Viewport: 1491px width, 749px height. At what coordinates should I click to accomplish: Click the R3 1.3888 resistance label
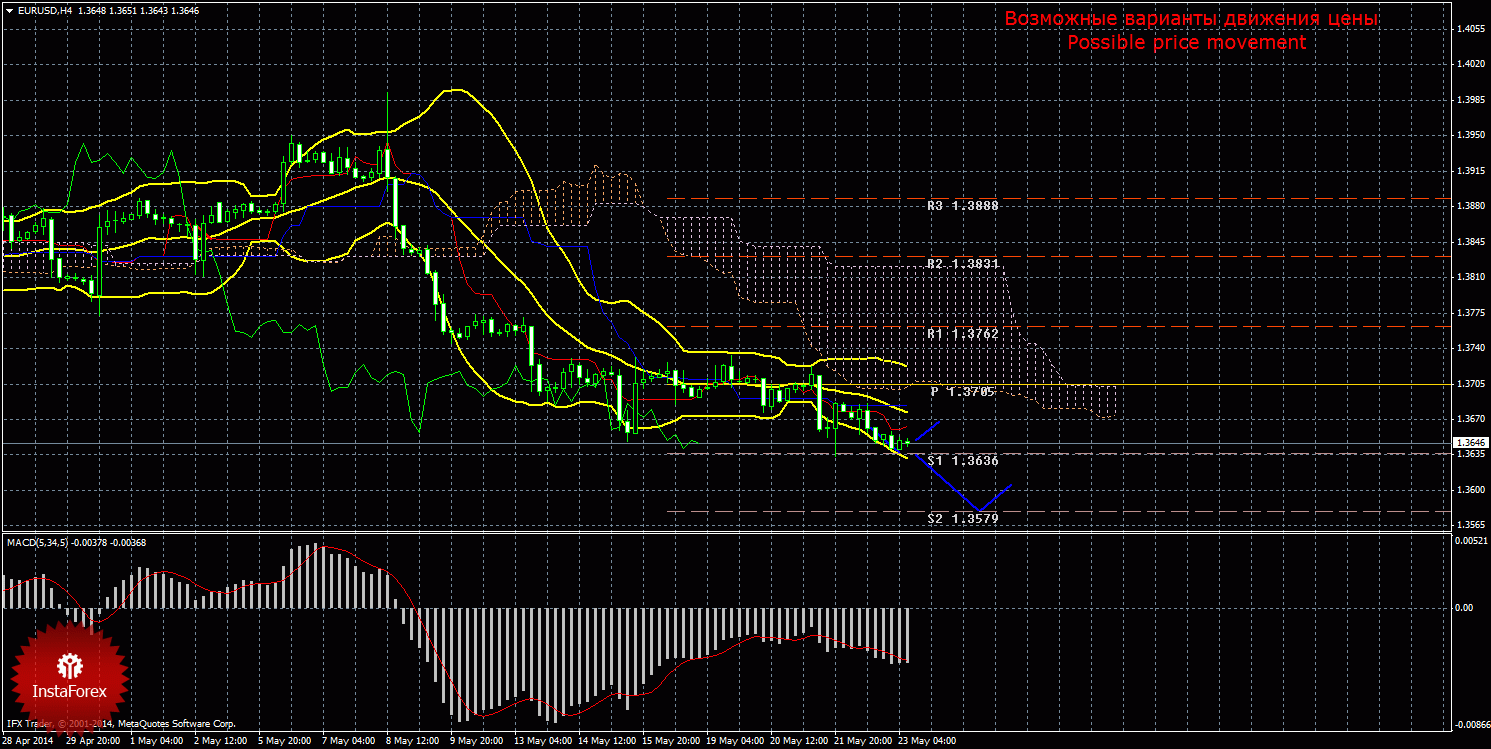(962, 205)
